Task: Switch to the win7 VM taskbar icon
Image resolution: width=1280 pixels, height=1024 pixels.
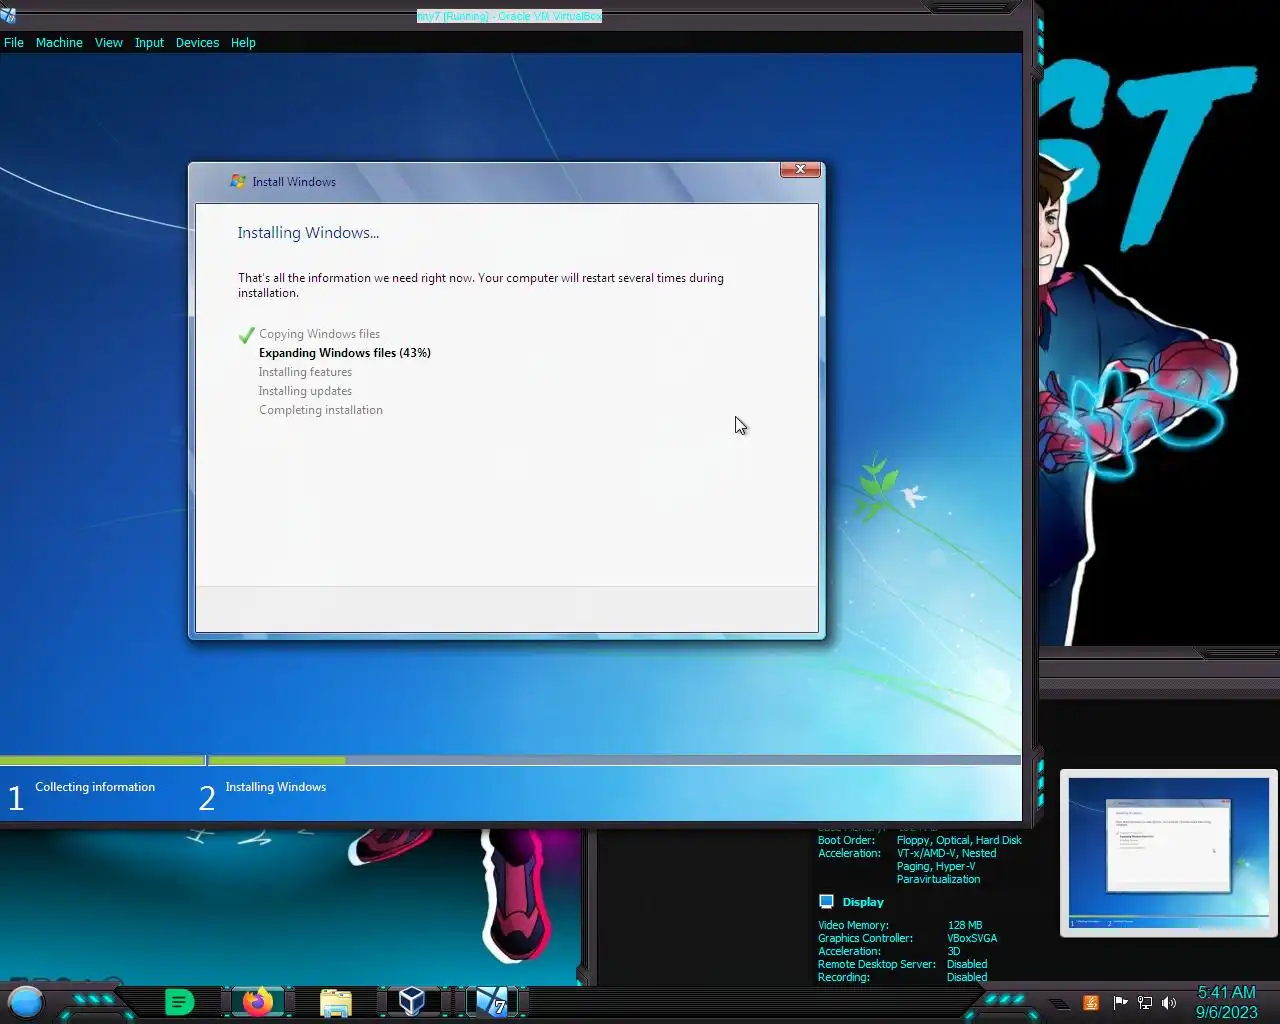Action: 491,1001
